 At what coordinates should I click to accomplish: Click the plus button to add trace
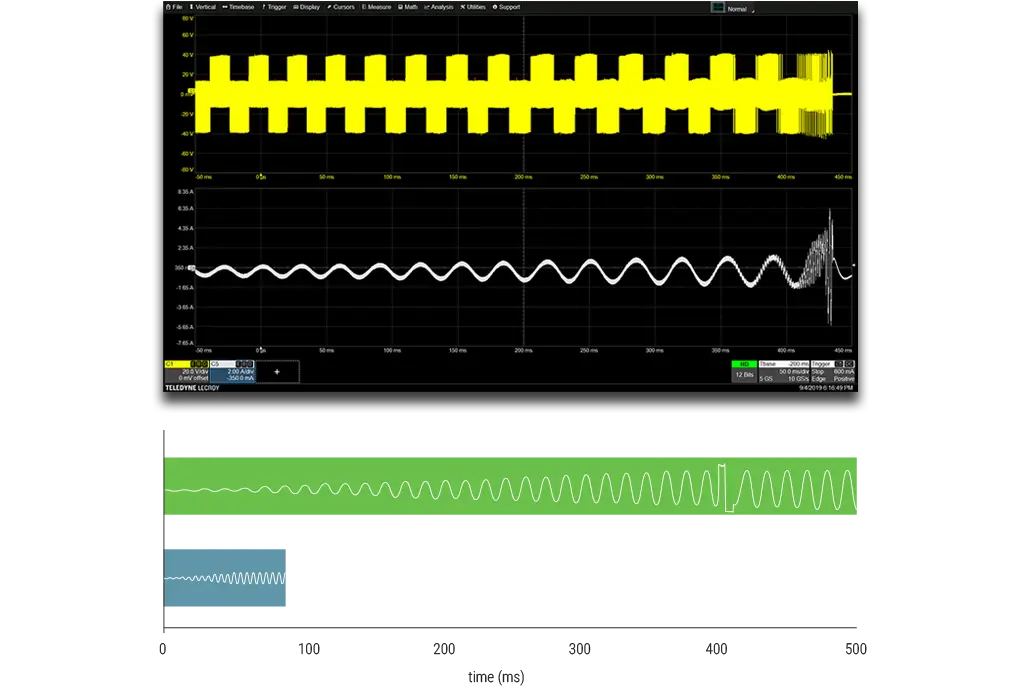coord(278,371)
